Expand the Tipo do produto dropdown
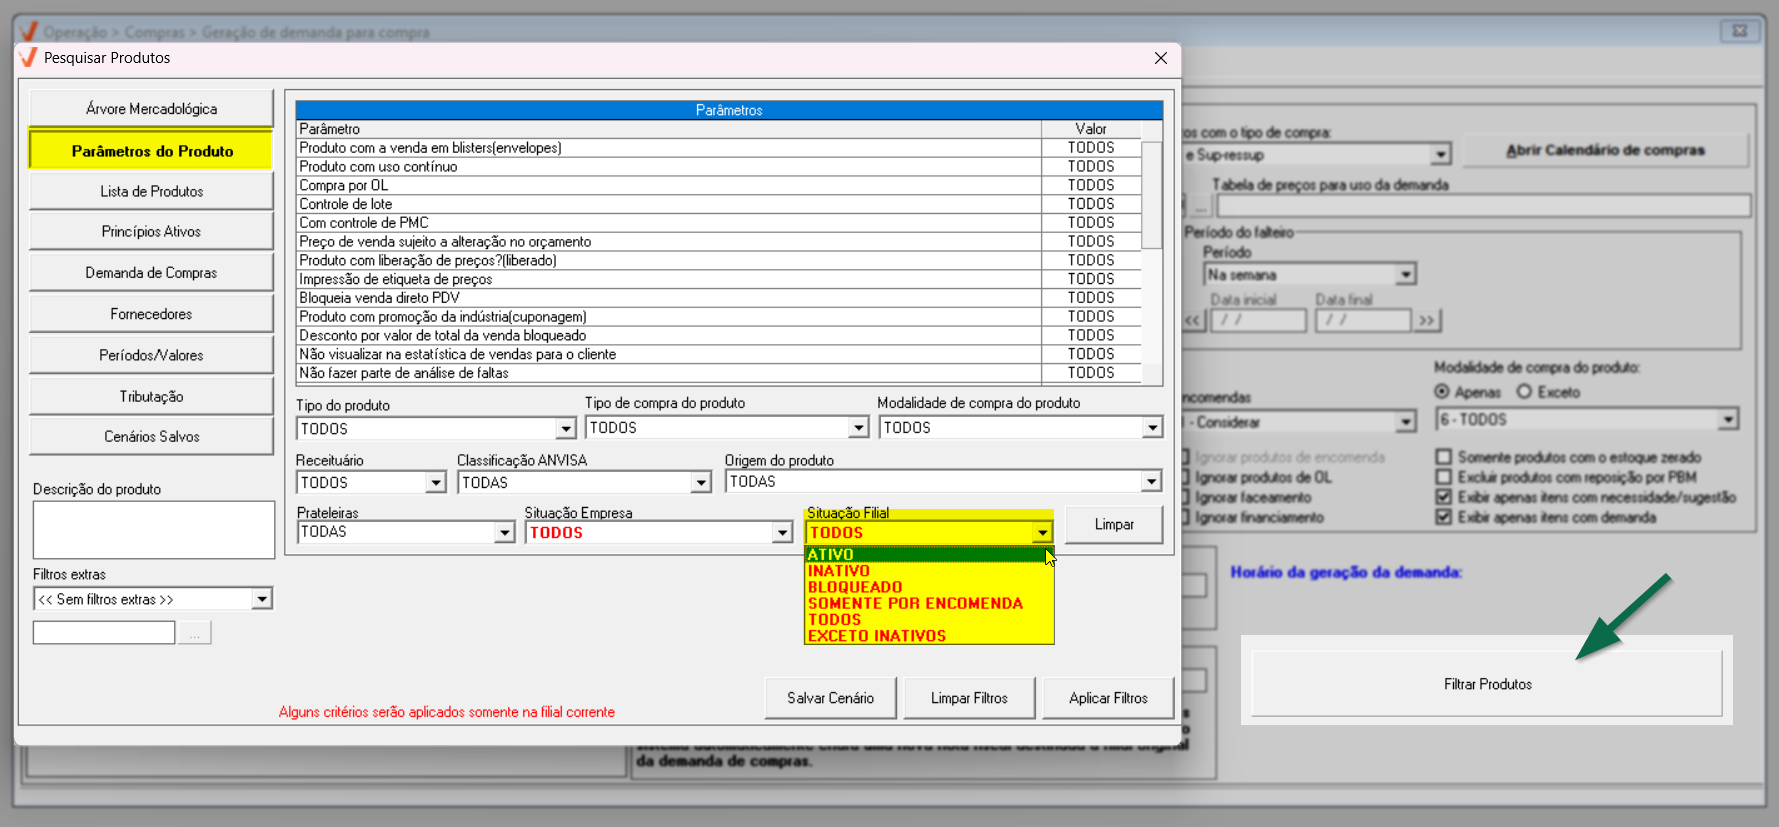Image resolution: width=1779 pixels, height=827 pixels. [565, 429]
